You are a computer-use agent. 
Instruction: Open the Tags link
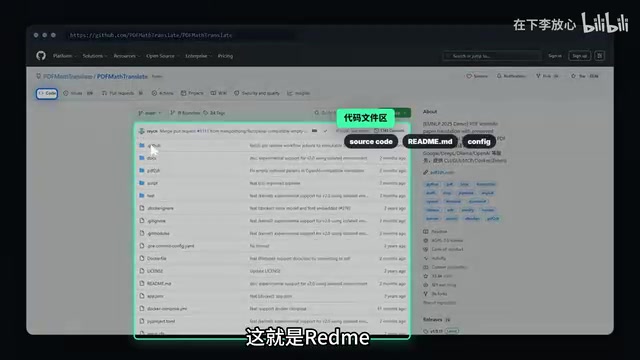coord(214,113)
